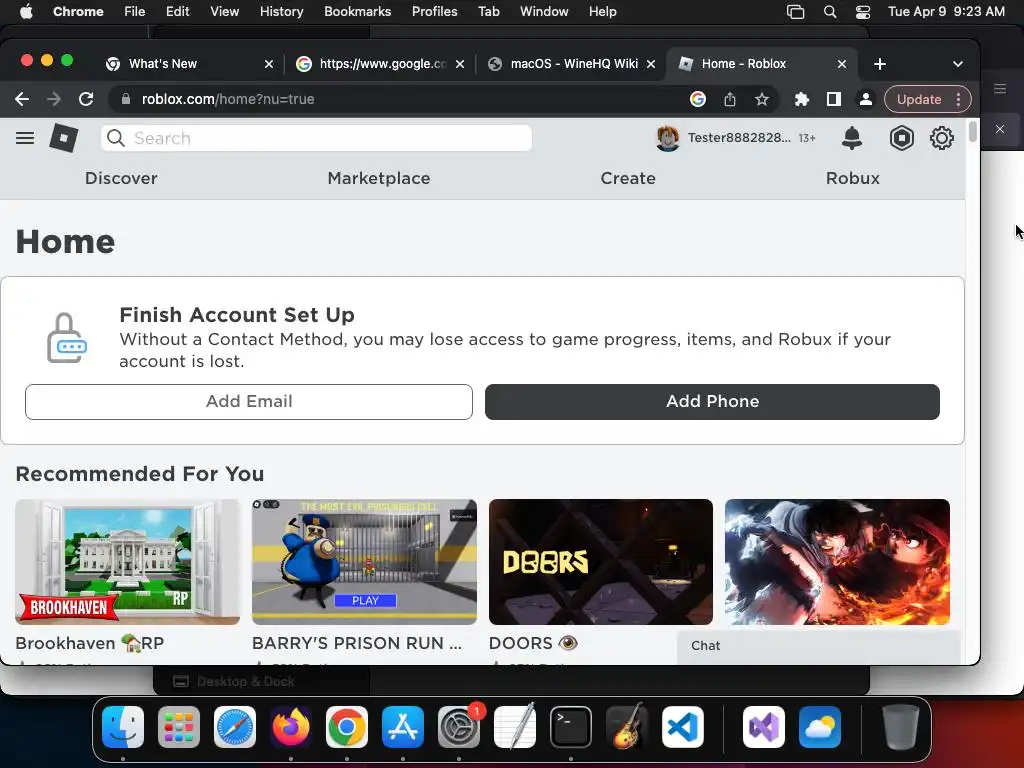1024x768 pixels.
Task: Open the Create page
Action: pyautogui.click(x=628, y=178)
